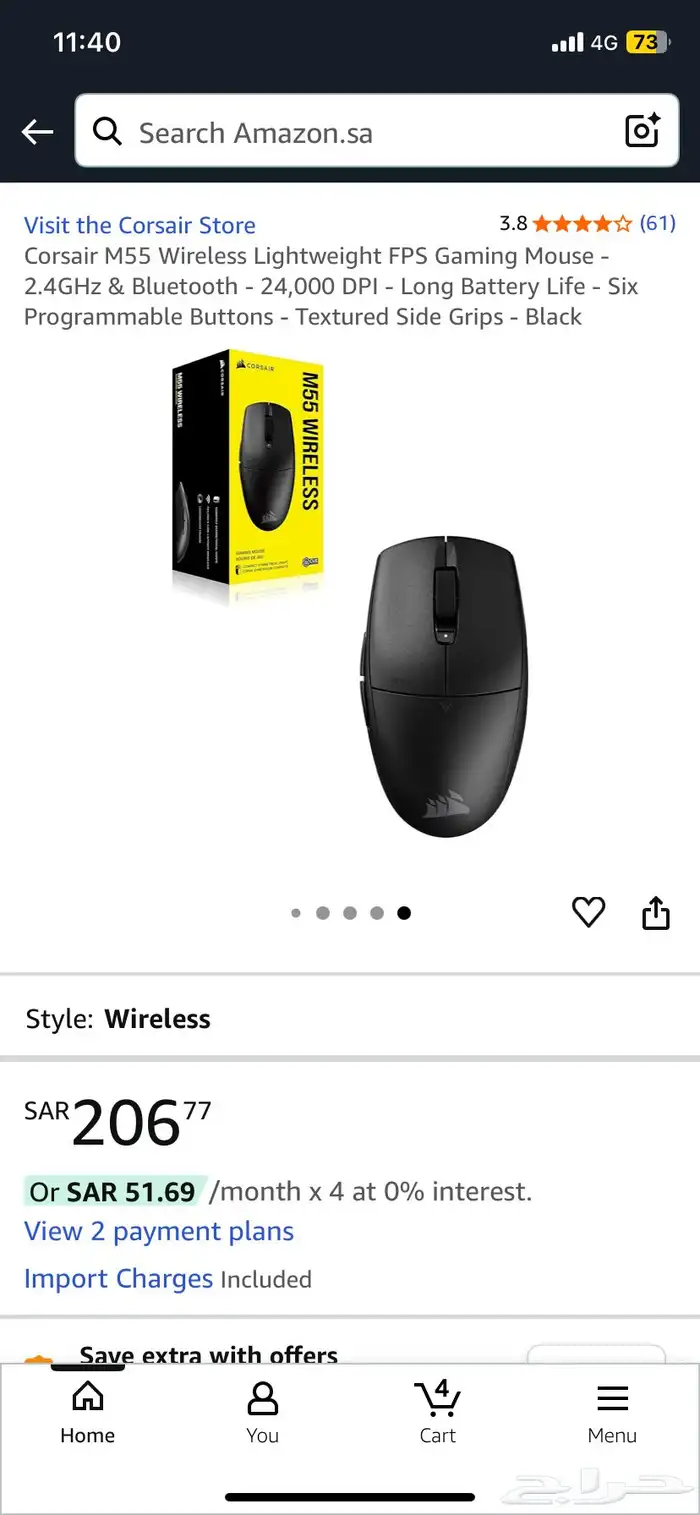
Task: Open Import Charges details
Action: click(x=118, y=1278)
